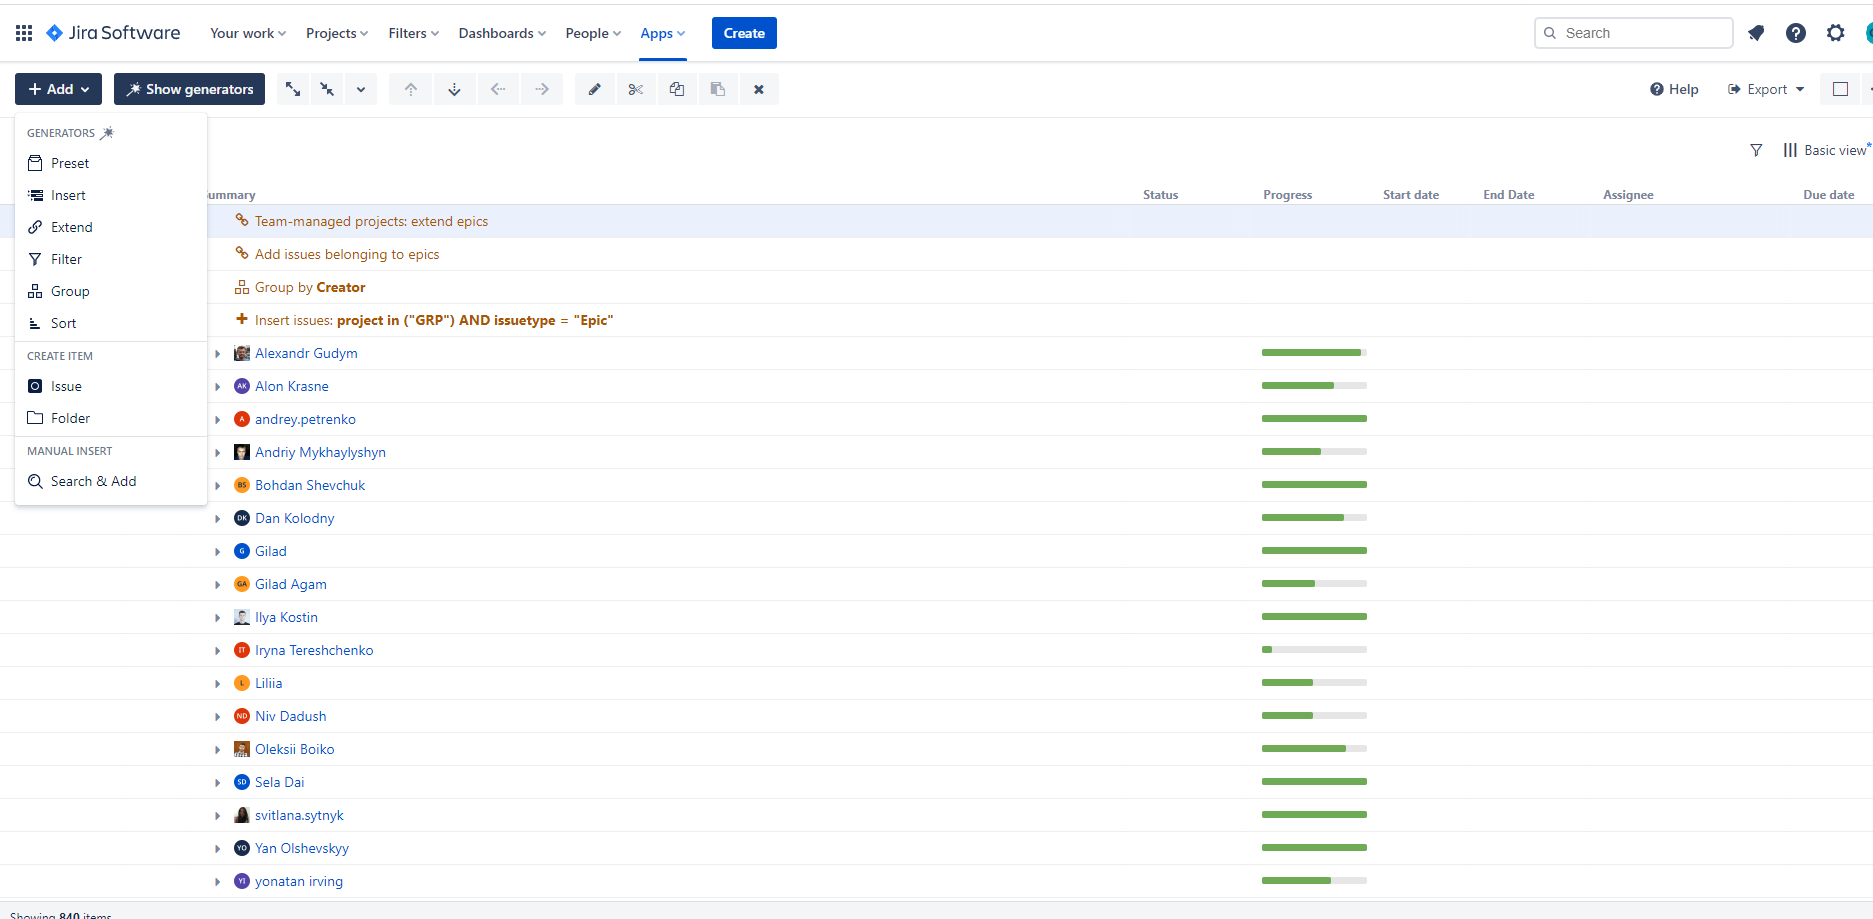Open the Your work dropdown

248,33
